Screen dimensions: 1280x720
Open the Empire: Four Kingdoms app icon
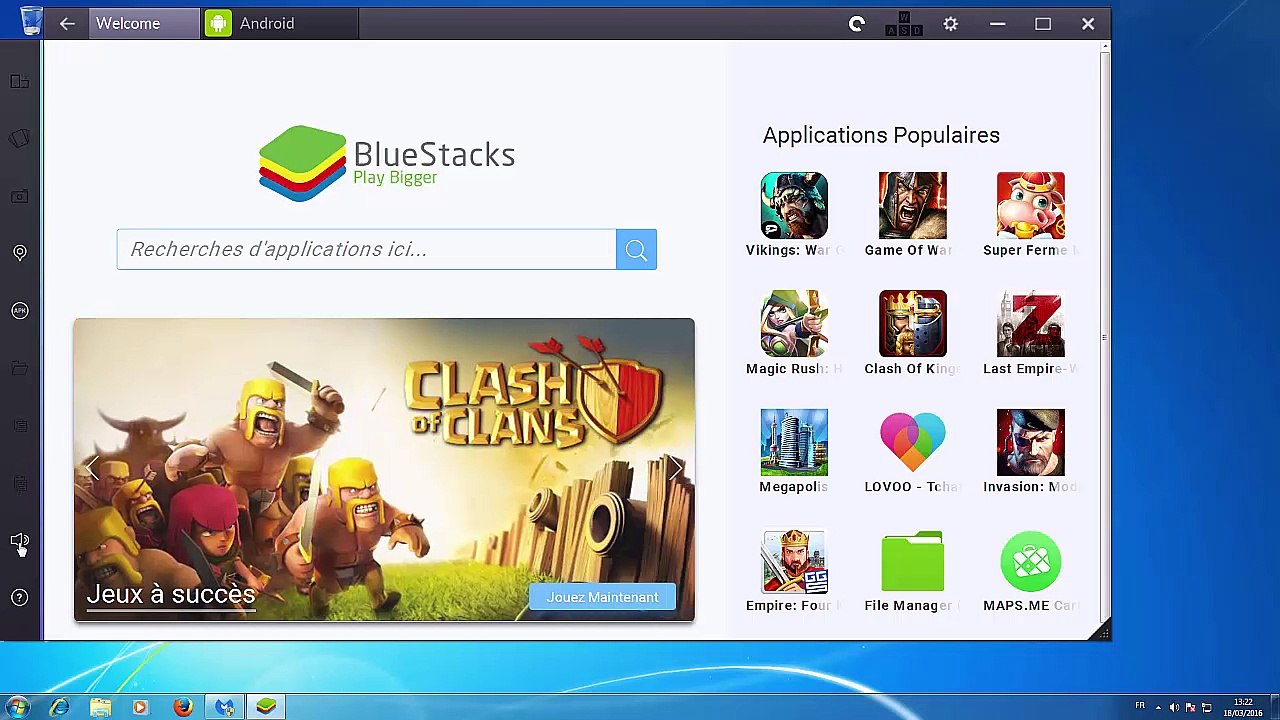pos(794,562)
